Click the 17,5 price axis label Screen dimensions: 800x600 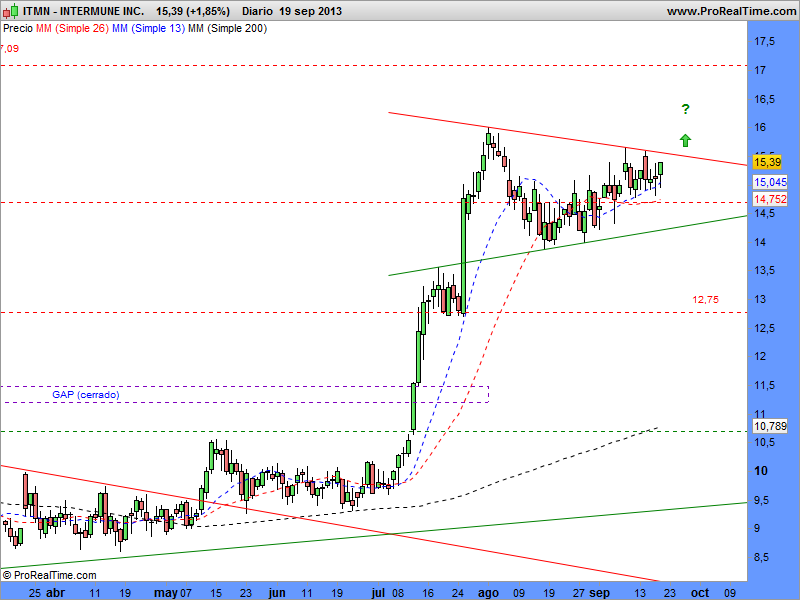point(764,41)
